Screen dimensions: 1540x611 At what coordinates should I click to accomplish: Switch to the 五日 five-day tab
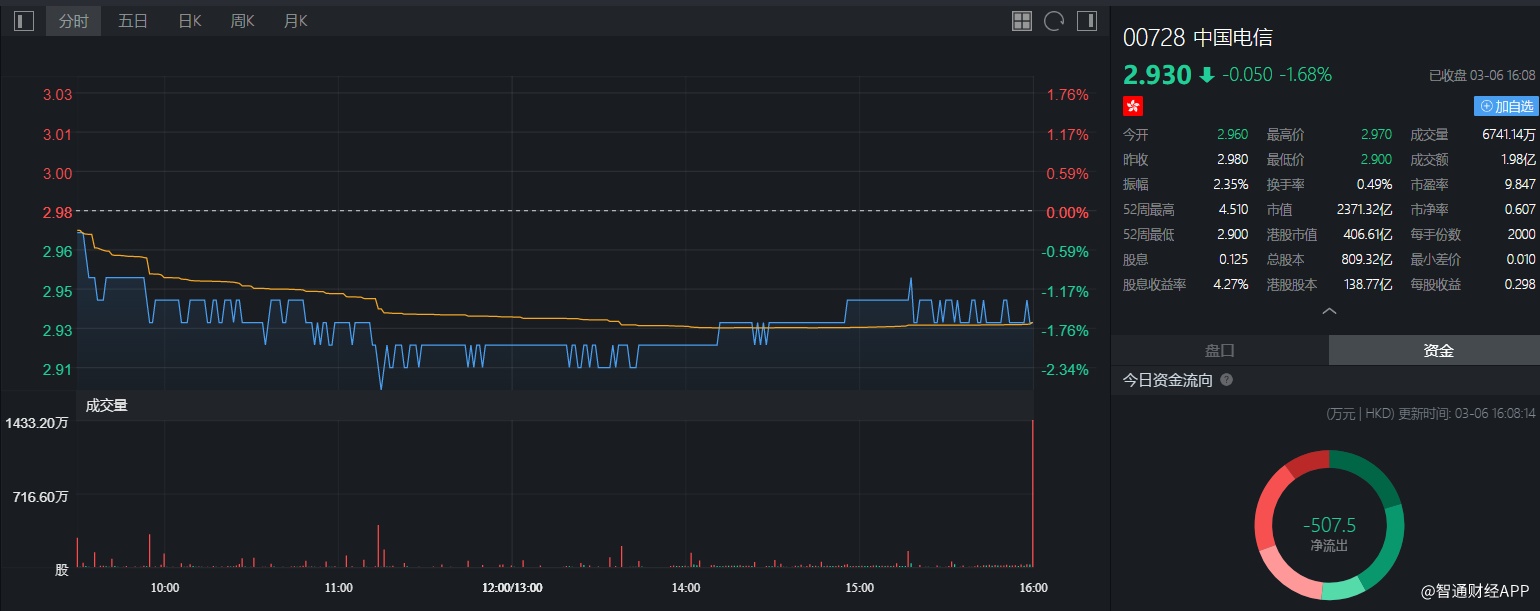(x=133, y=21)
